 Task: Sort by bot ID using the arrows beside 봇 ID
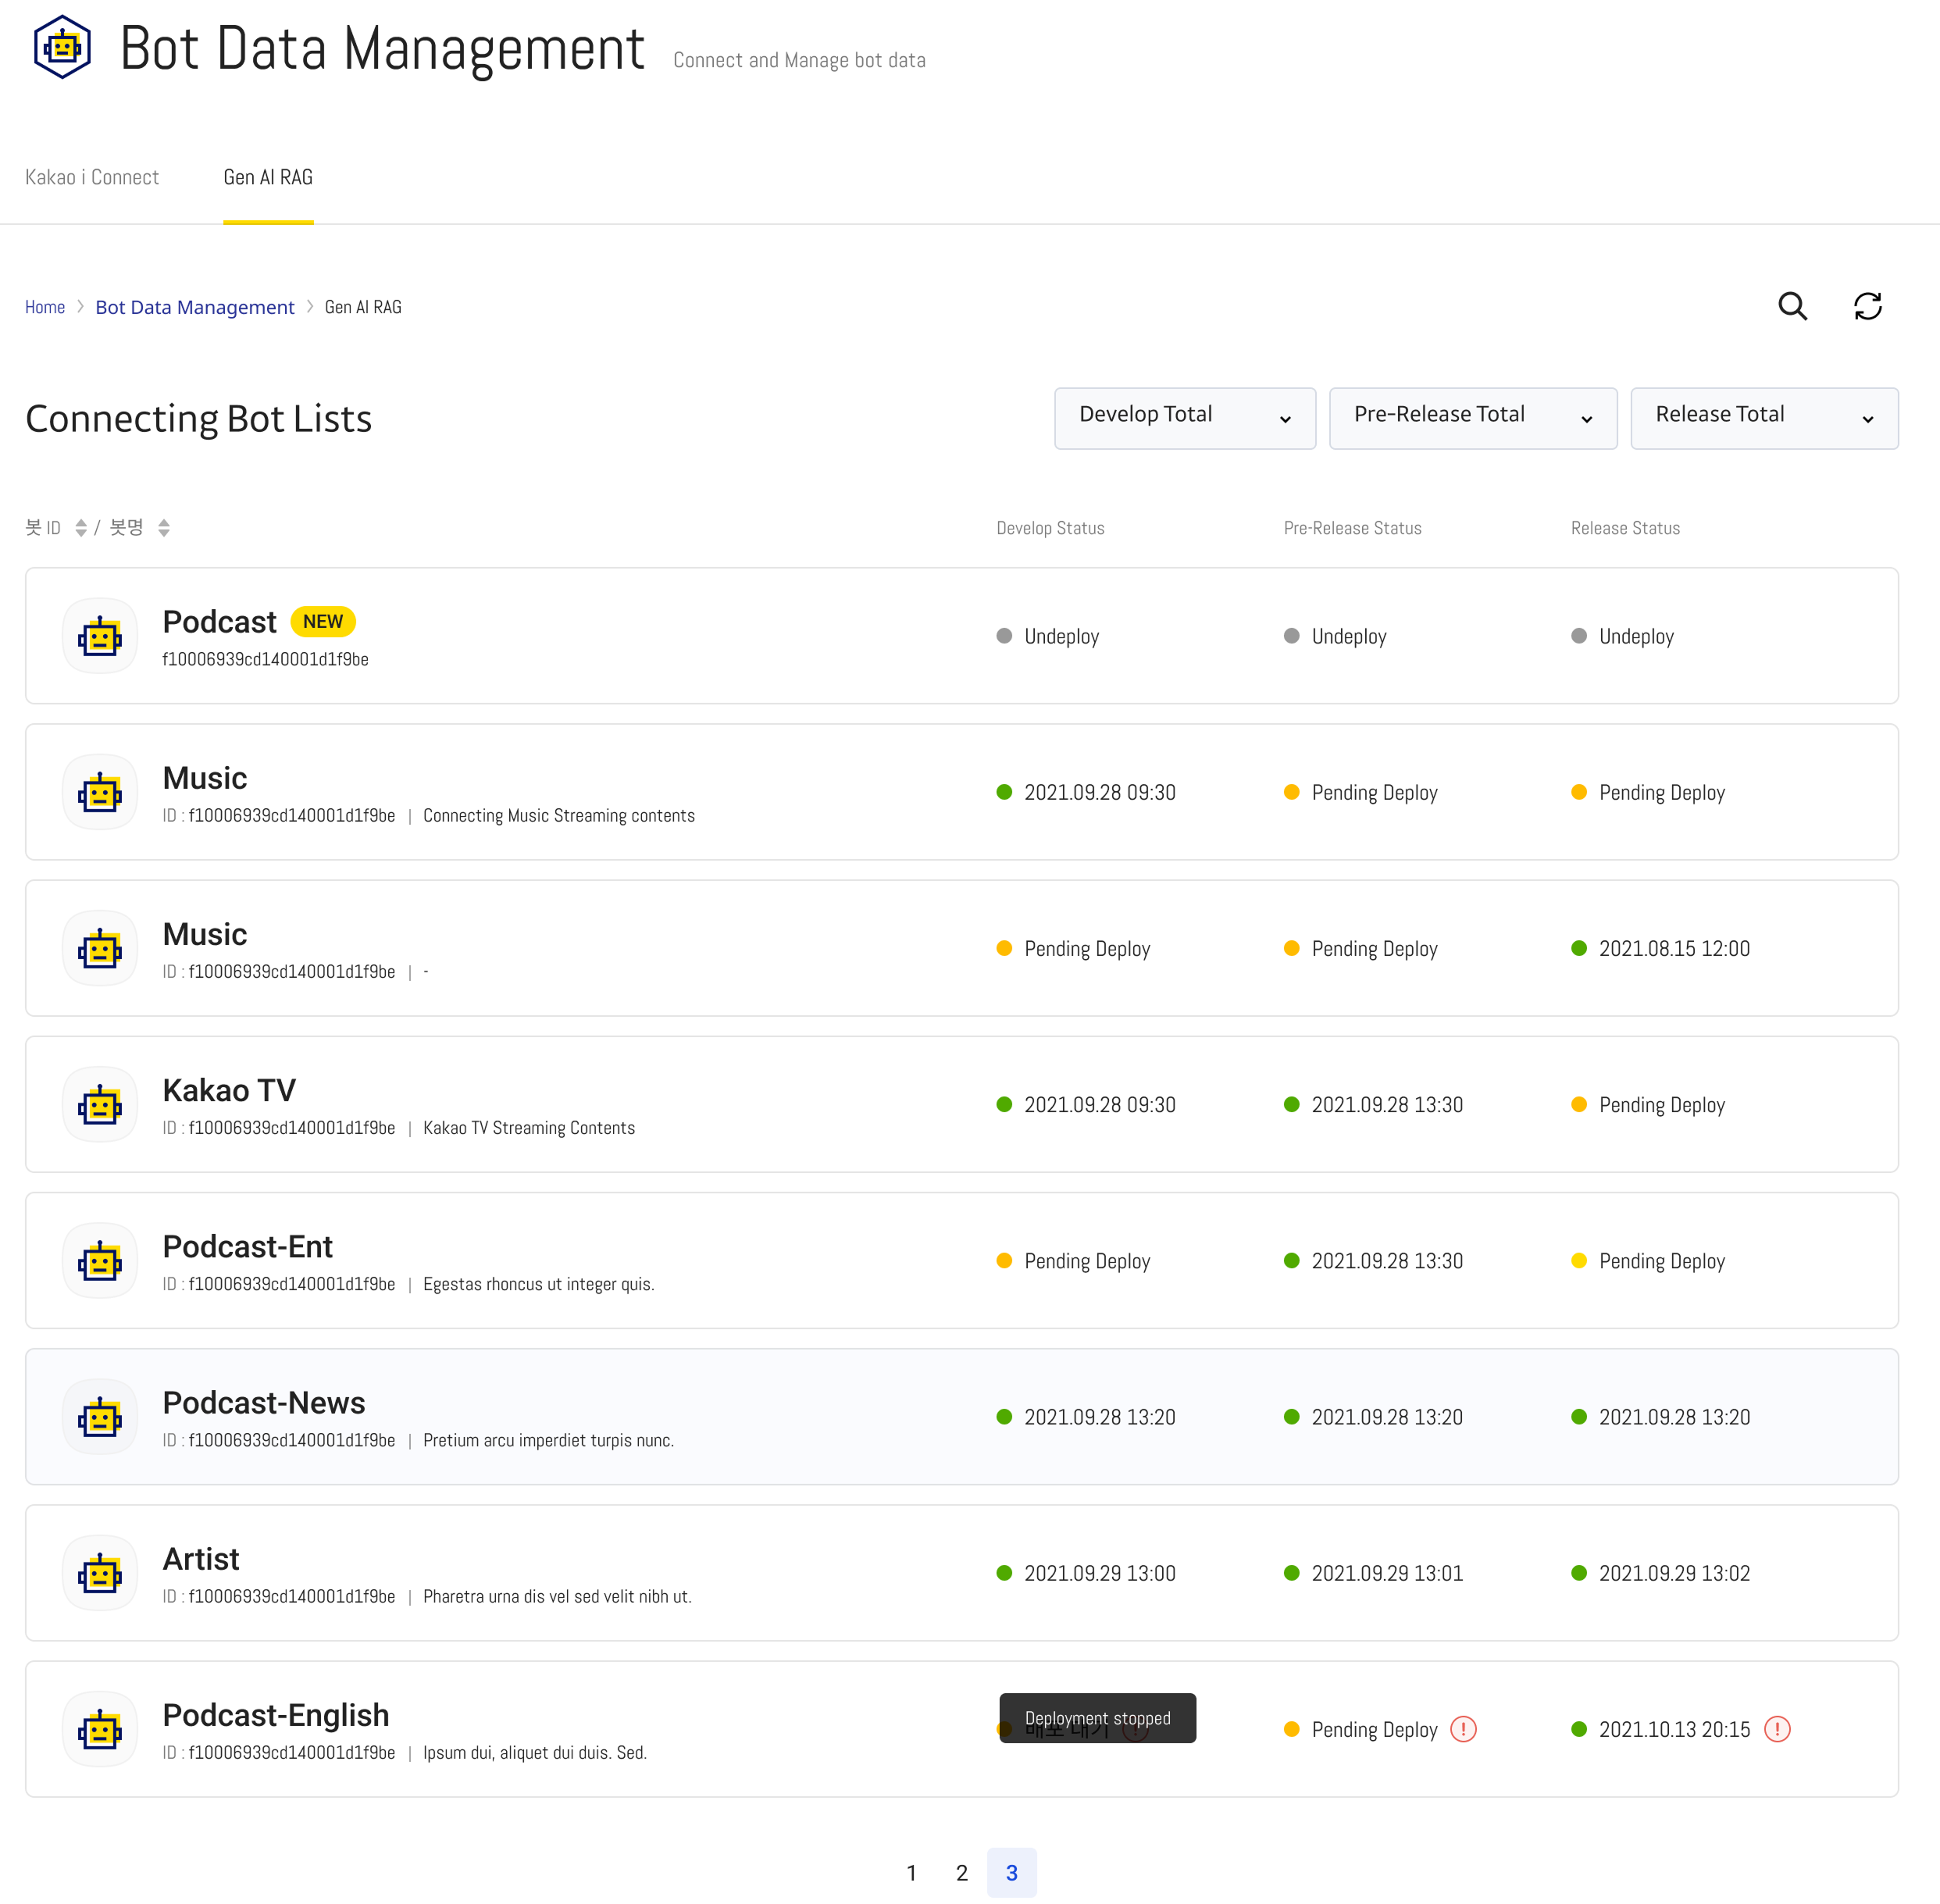(x=81, y=528)
